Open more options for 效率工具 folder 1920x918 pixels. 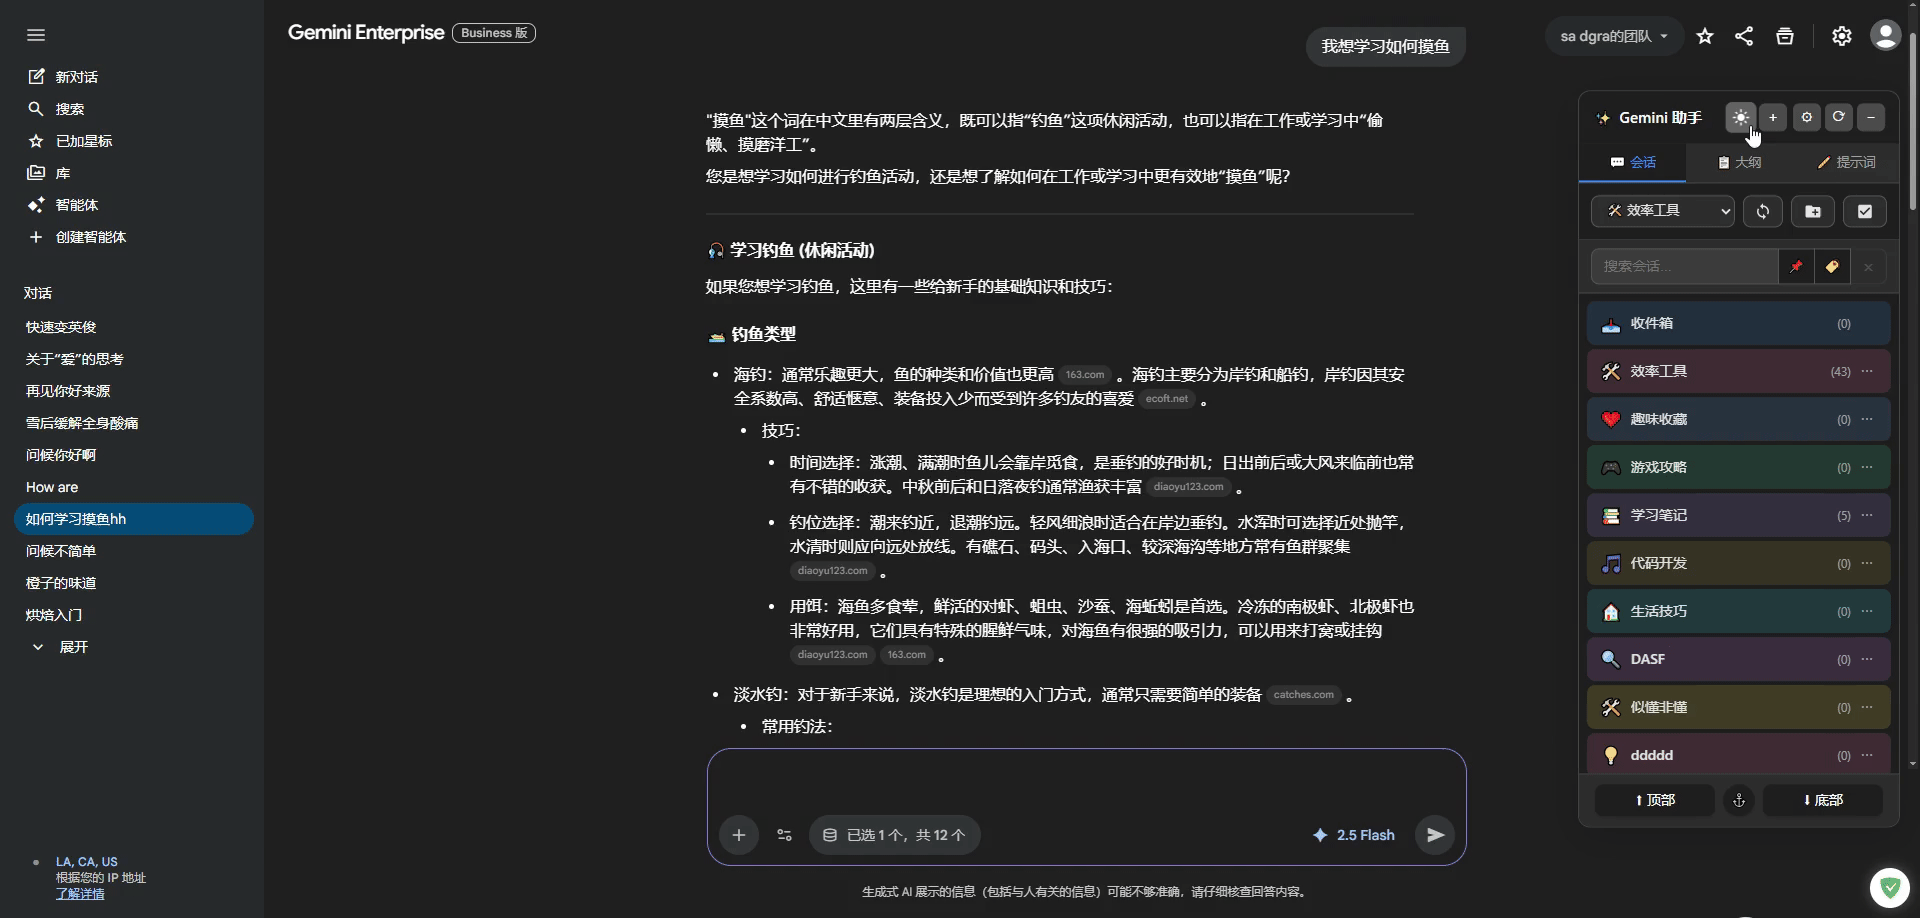click(1867, 371)
